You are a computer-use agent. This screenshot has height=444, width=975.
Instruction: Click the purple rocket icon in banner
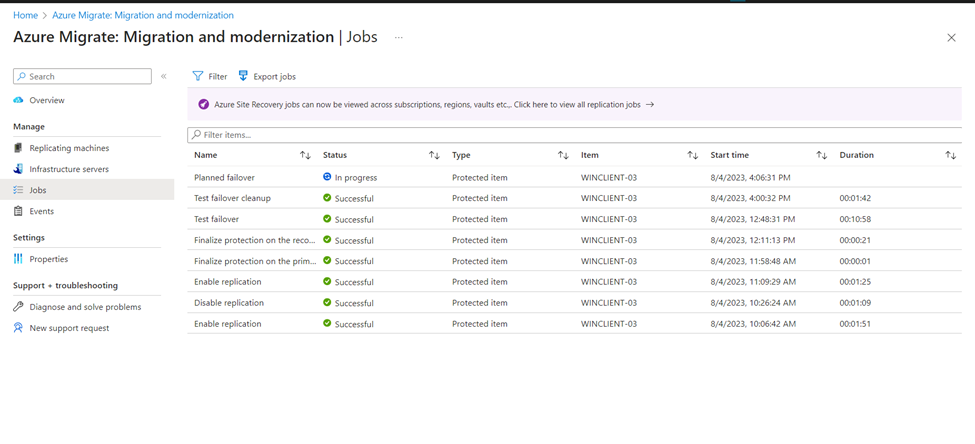203,104
